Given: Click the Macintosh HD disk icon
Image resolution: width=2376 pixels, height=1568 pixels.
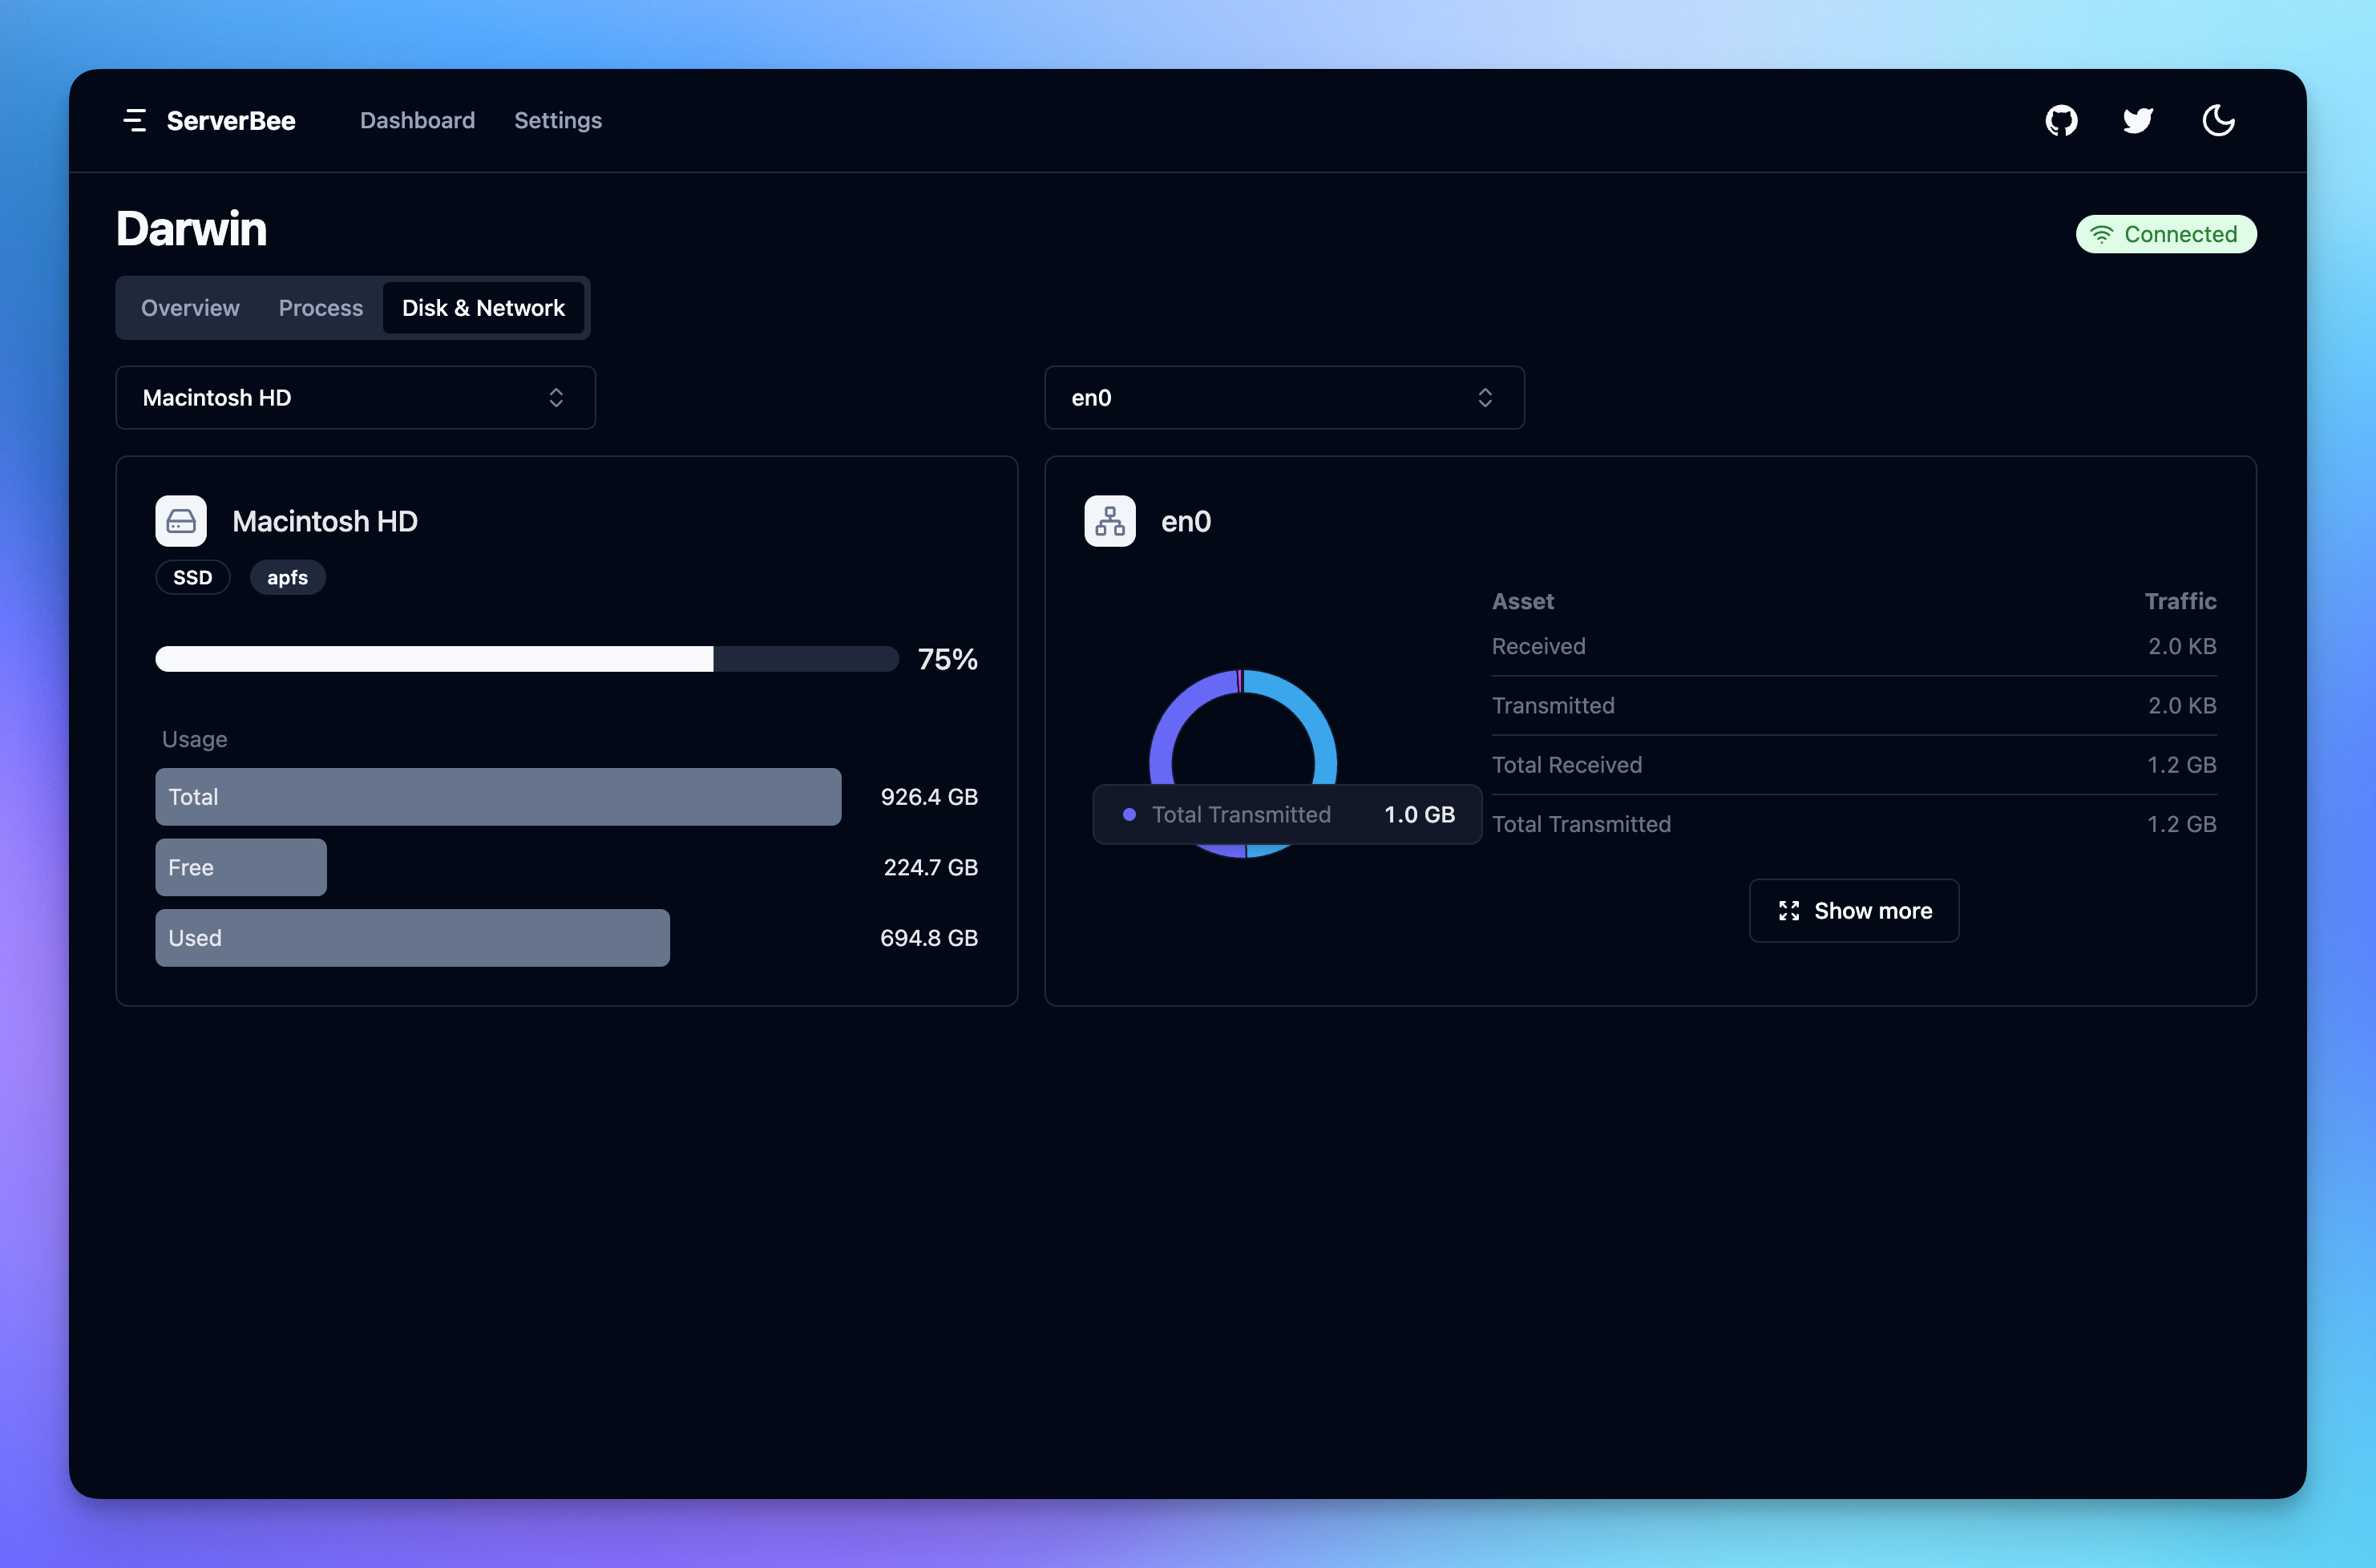Looking at the screenshot, I should pos(181,521).
